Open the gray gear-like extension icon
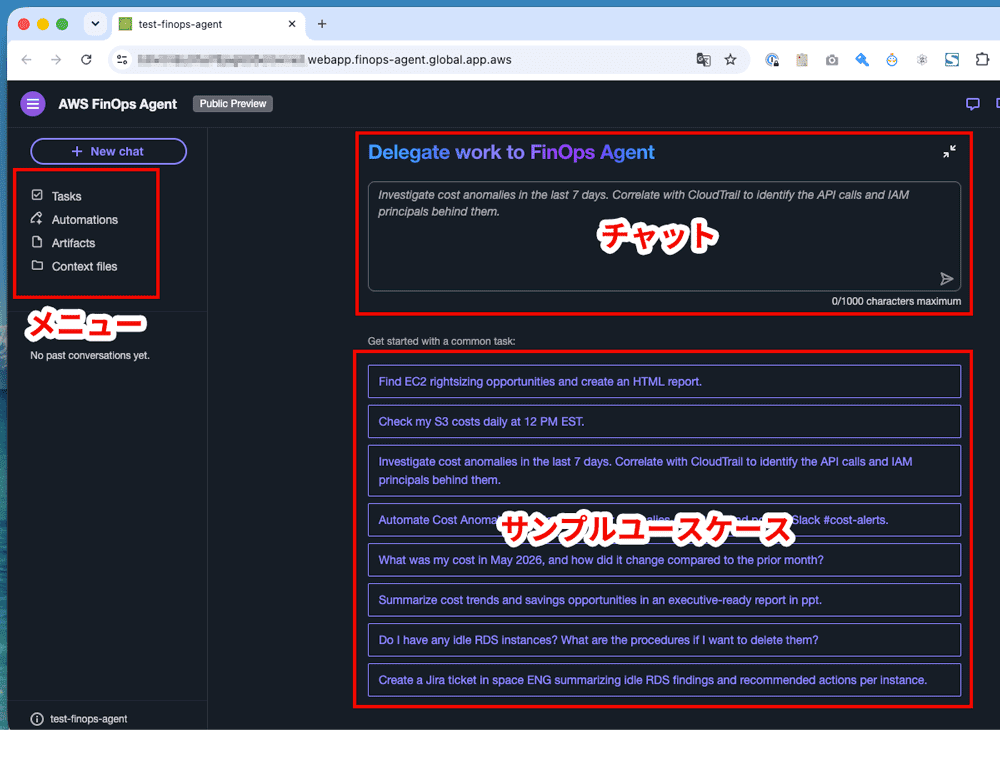This screenshot has width=1000, height=757. 922,60
